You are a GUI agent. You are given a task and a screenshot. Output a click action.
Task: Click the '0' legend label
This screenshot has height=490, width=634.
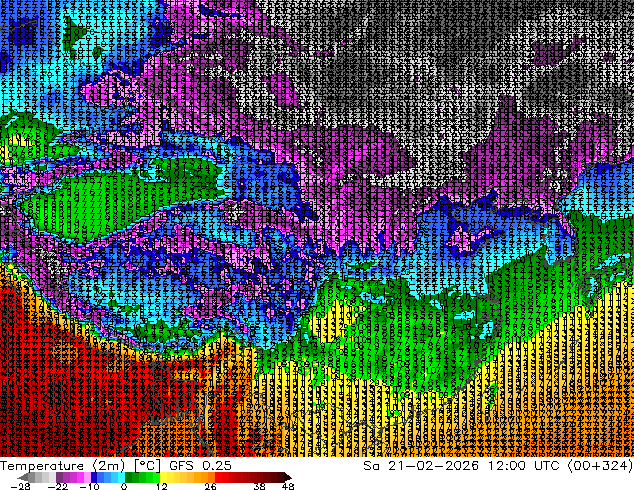pos(124,486)
